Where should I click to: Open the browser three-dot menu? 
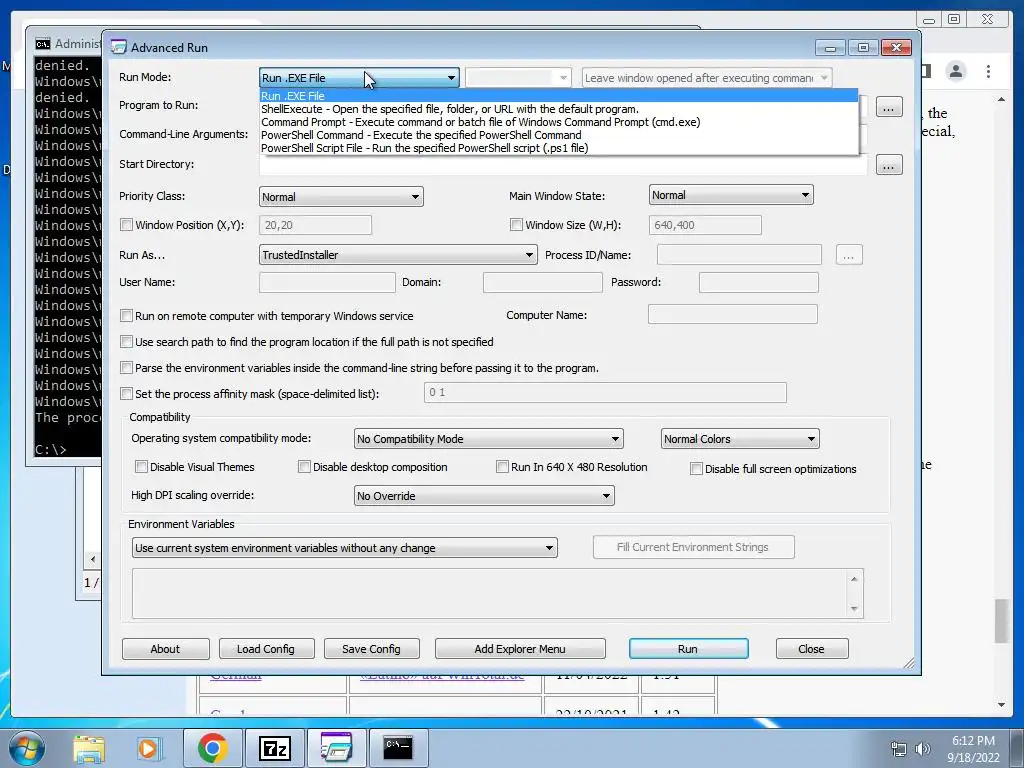(988, 71)
